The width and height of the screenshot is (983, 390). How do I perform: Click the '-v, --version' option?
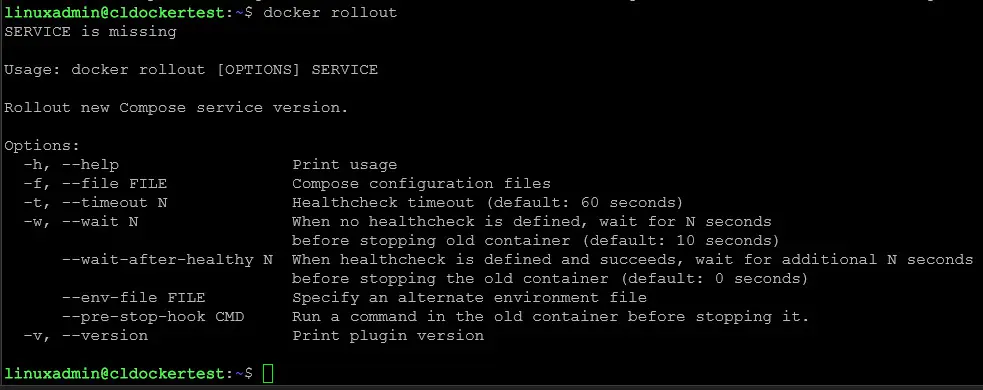coord(86,335)
